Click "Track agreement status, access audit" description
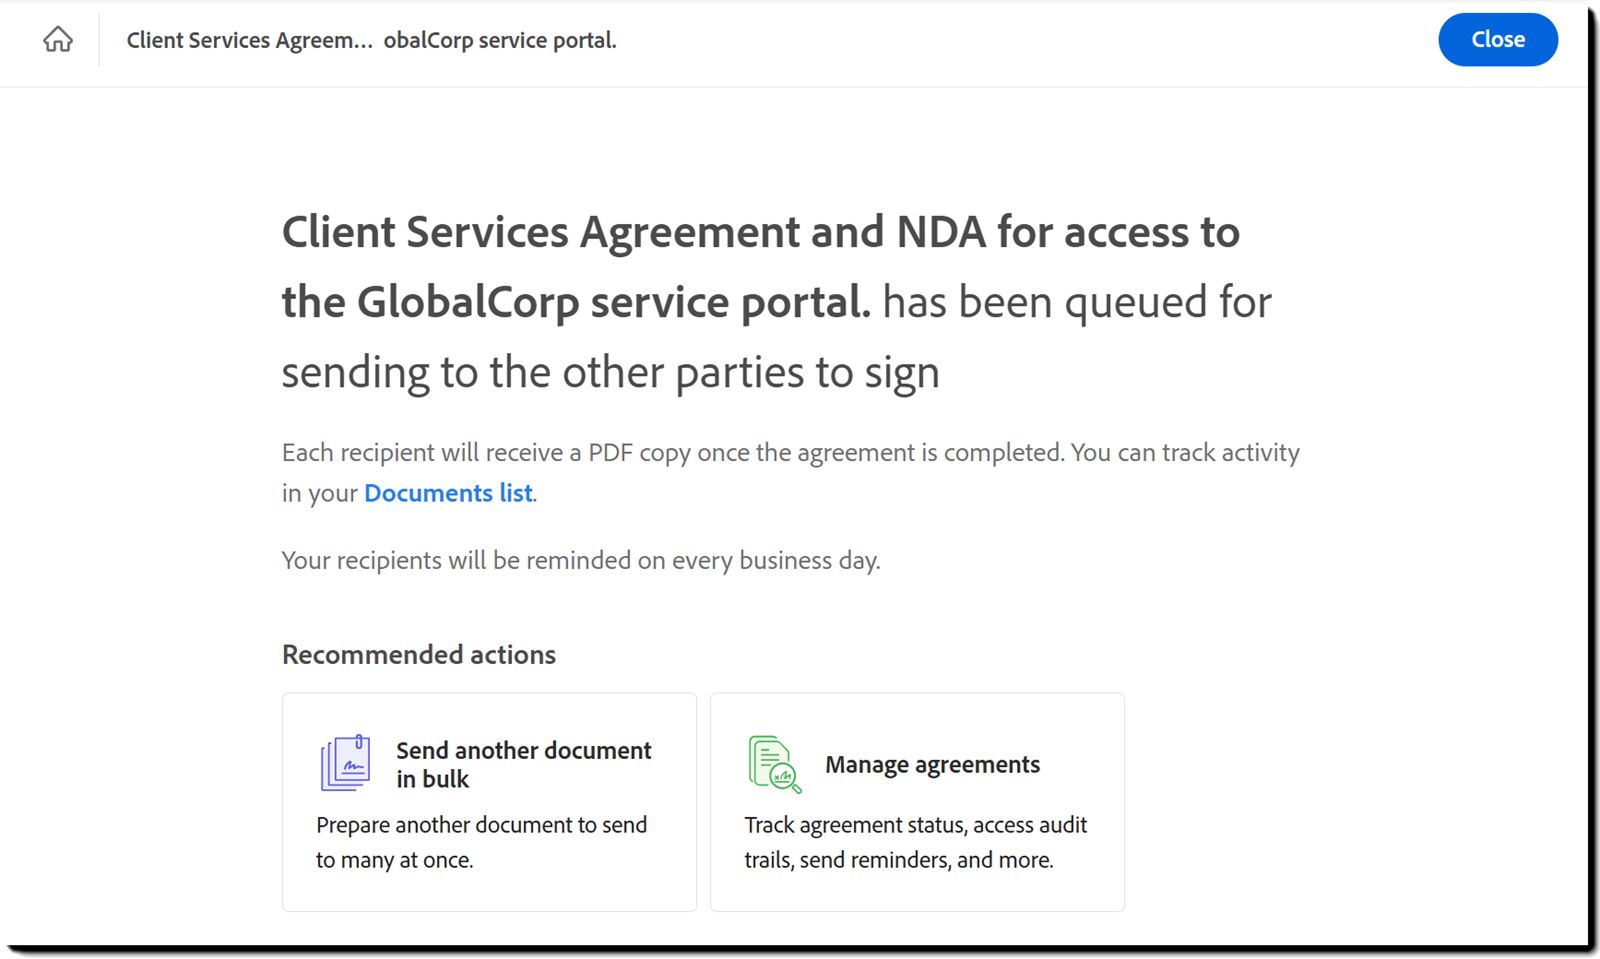Image resolution: width=1600 pixels, height=959 pixels. click(915, 825)
